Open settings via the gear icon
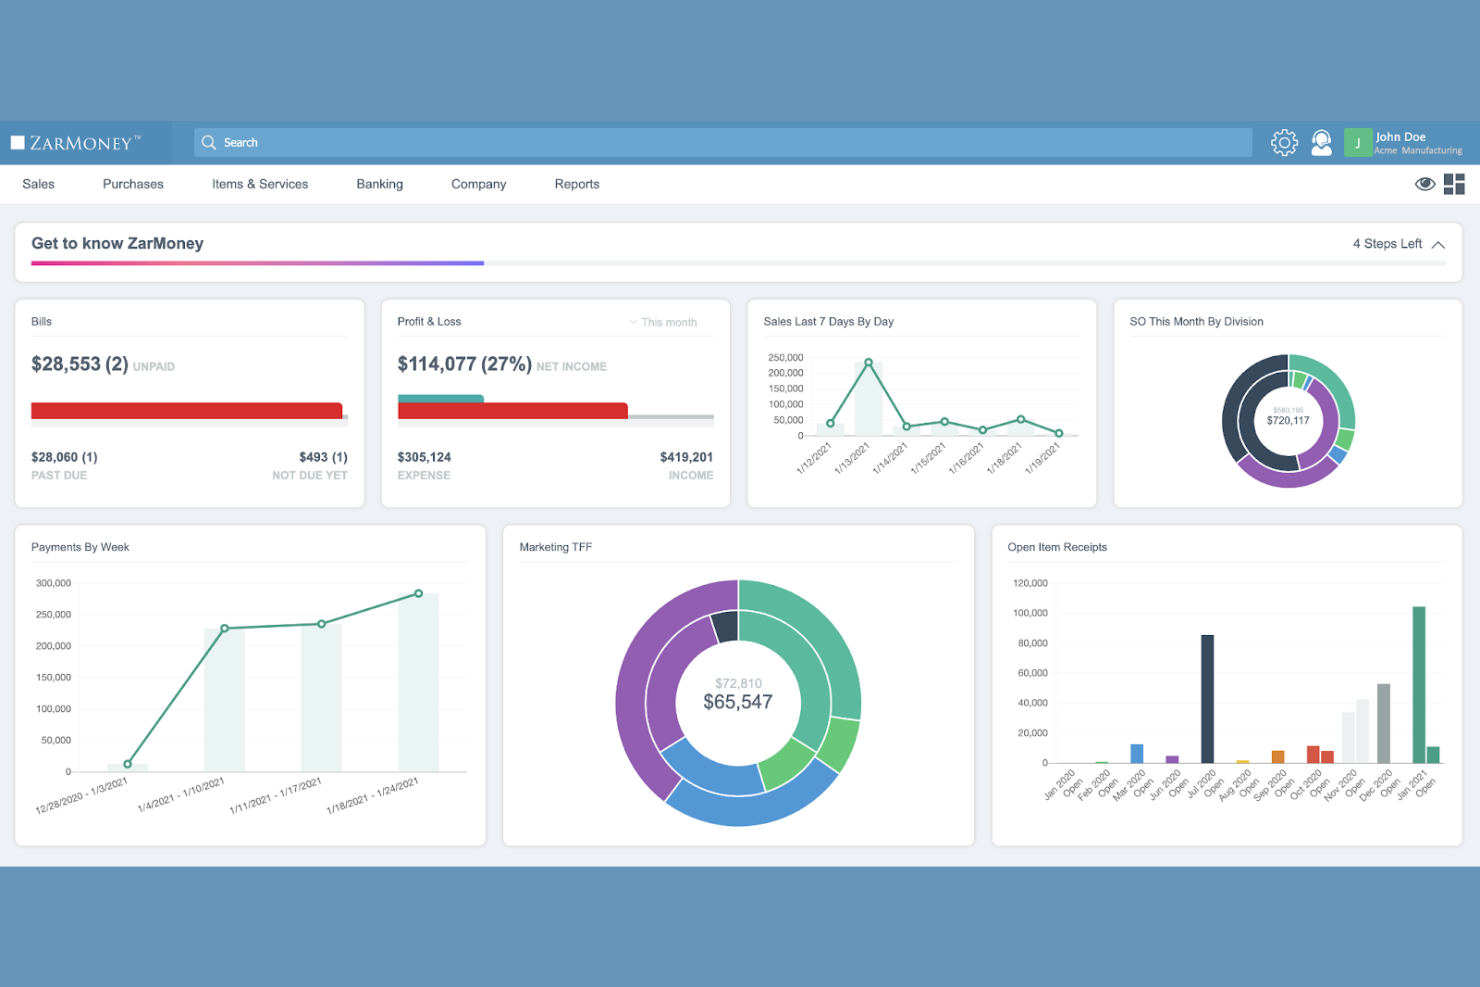This screenshot has height=987, width=1480. (x=1284, y=143)
